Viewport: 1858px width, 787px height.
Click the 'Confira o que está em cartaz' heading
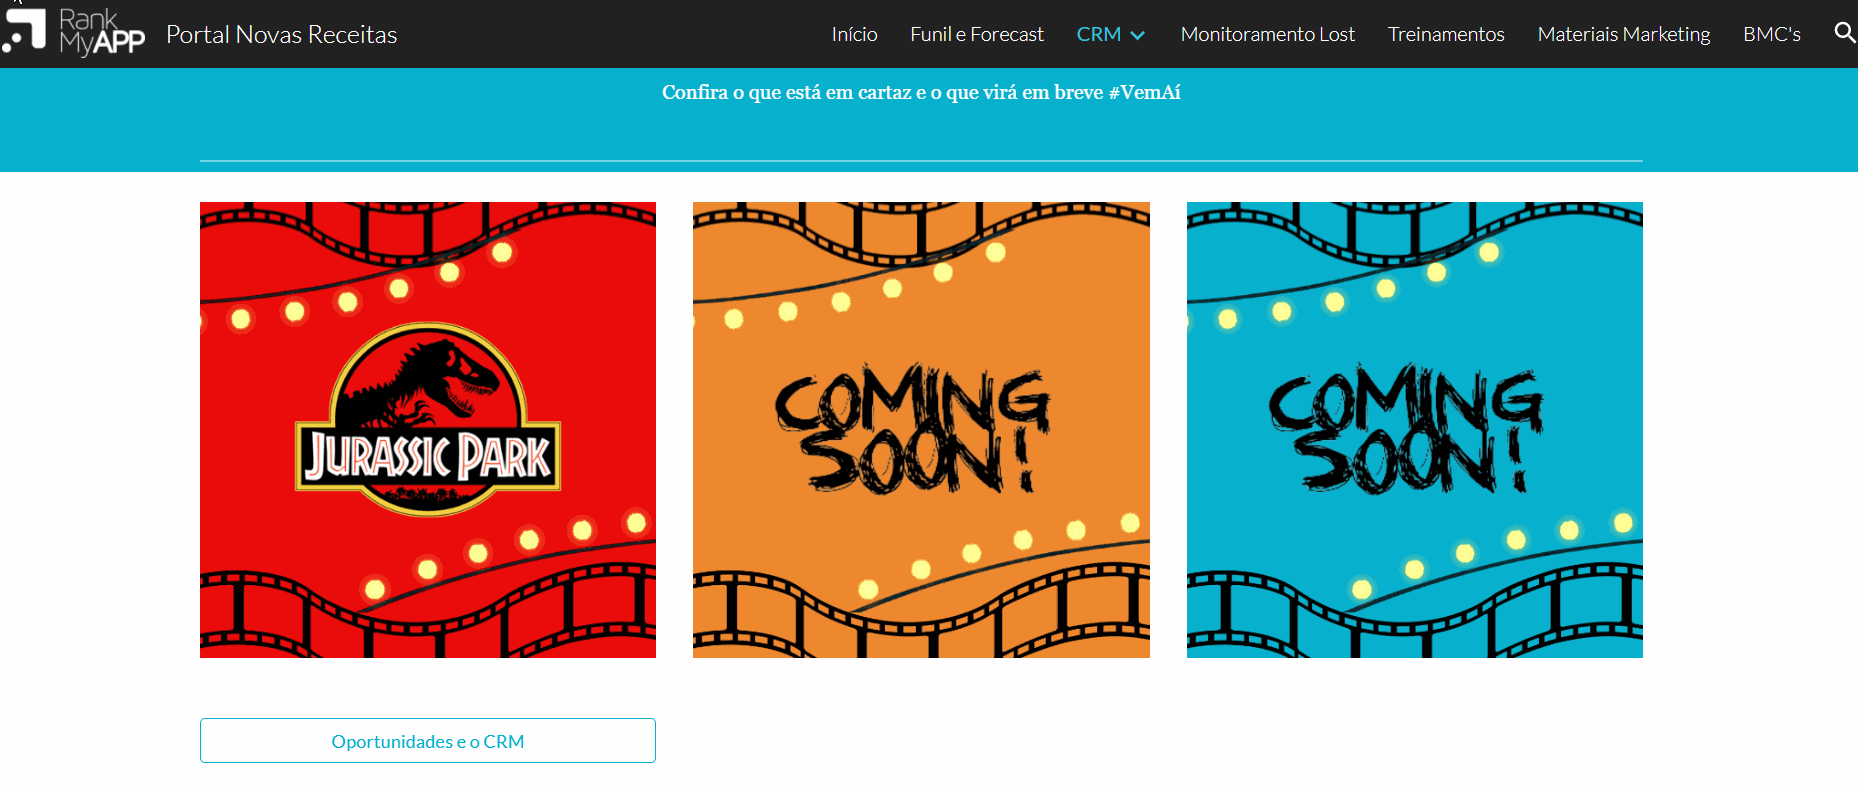point(921,92)
